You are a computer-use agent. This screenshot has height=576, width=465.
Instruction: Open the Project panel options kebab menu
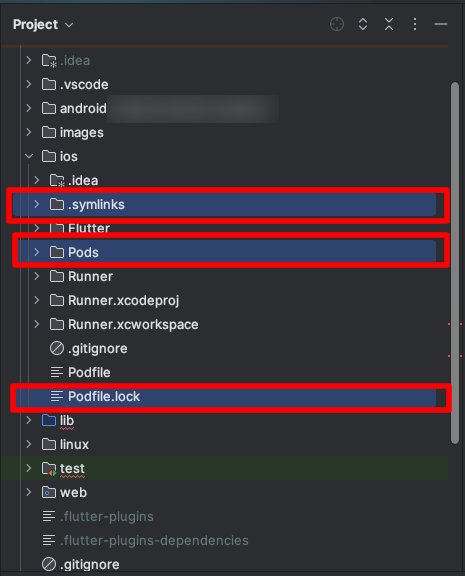click(415, 25)
